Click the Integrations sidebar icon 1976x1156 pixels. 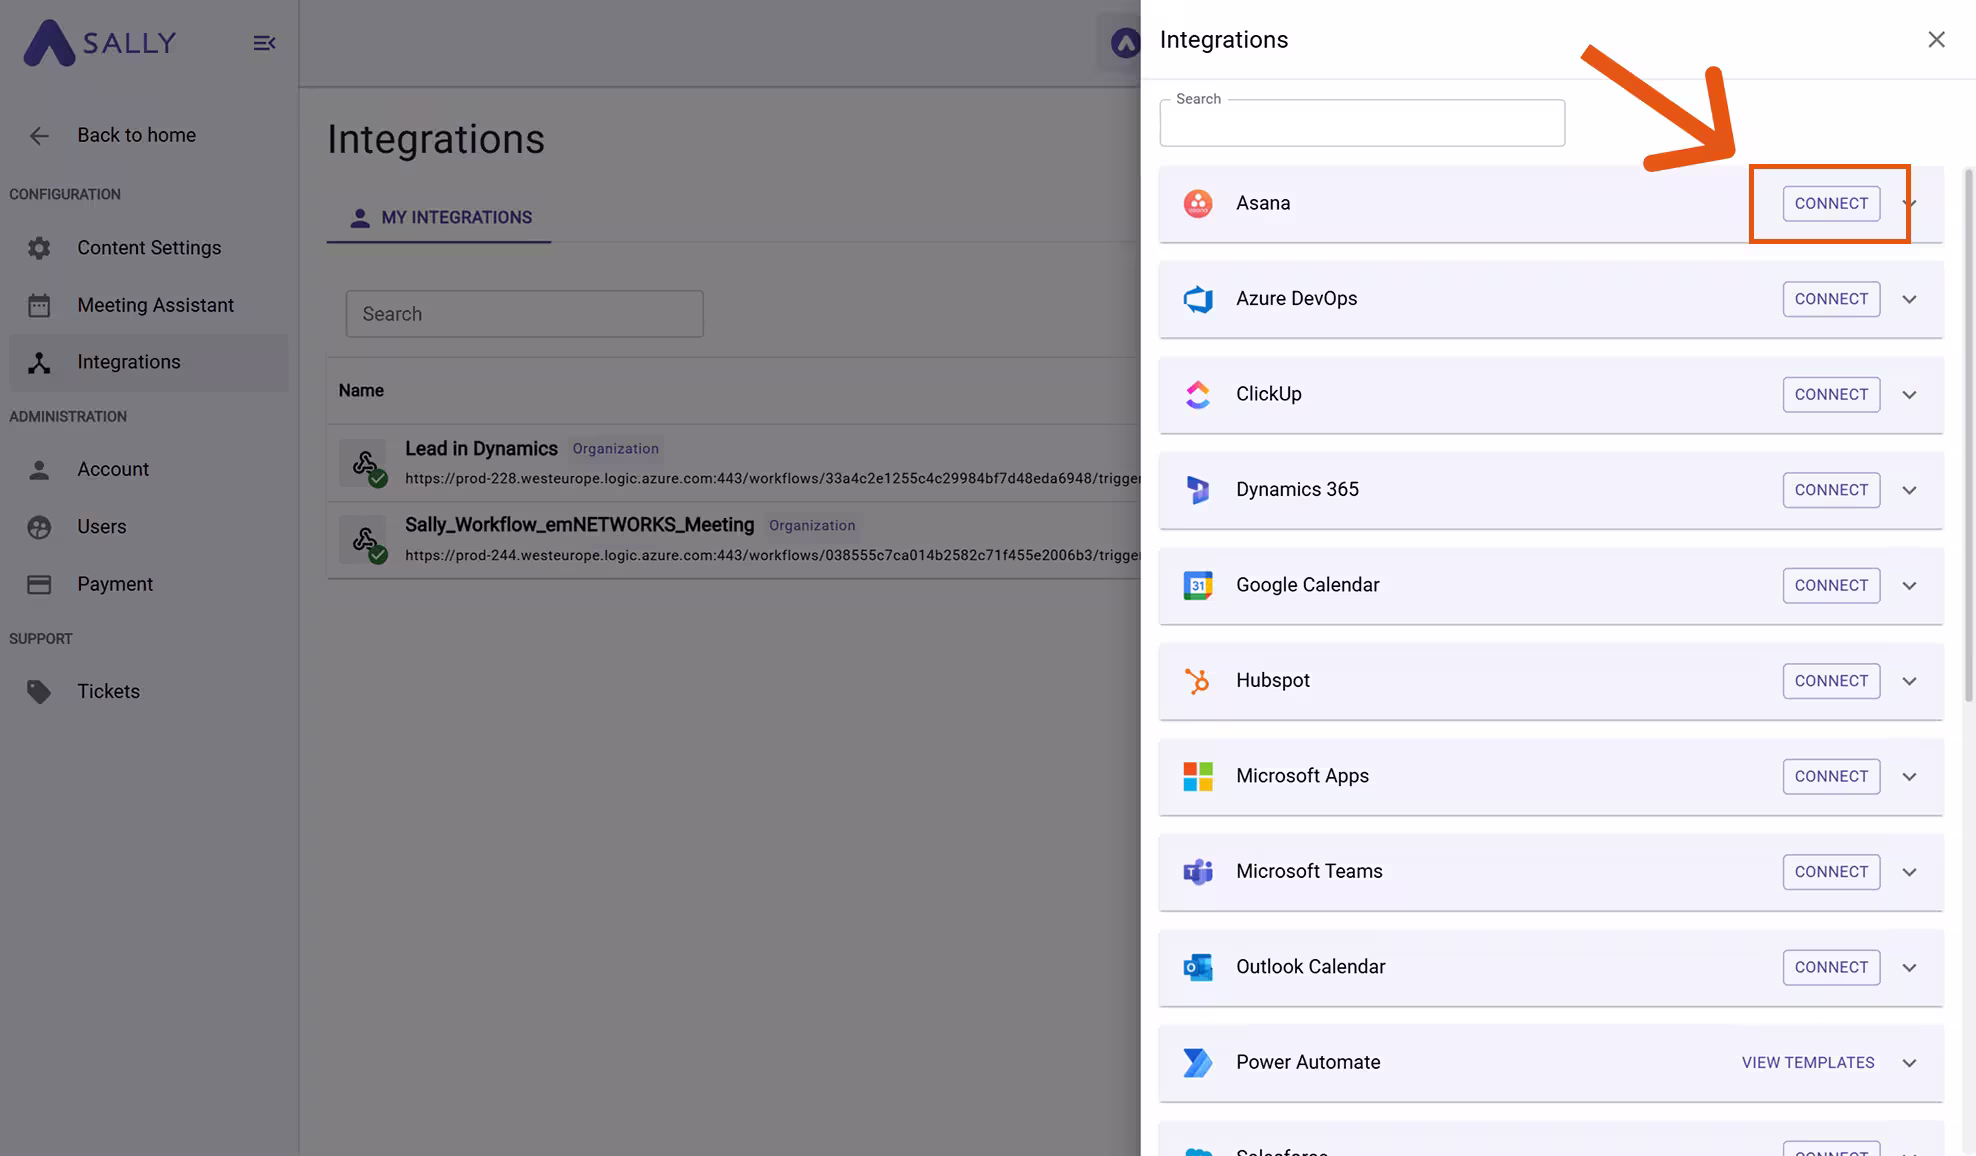(39, 363)
